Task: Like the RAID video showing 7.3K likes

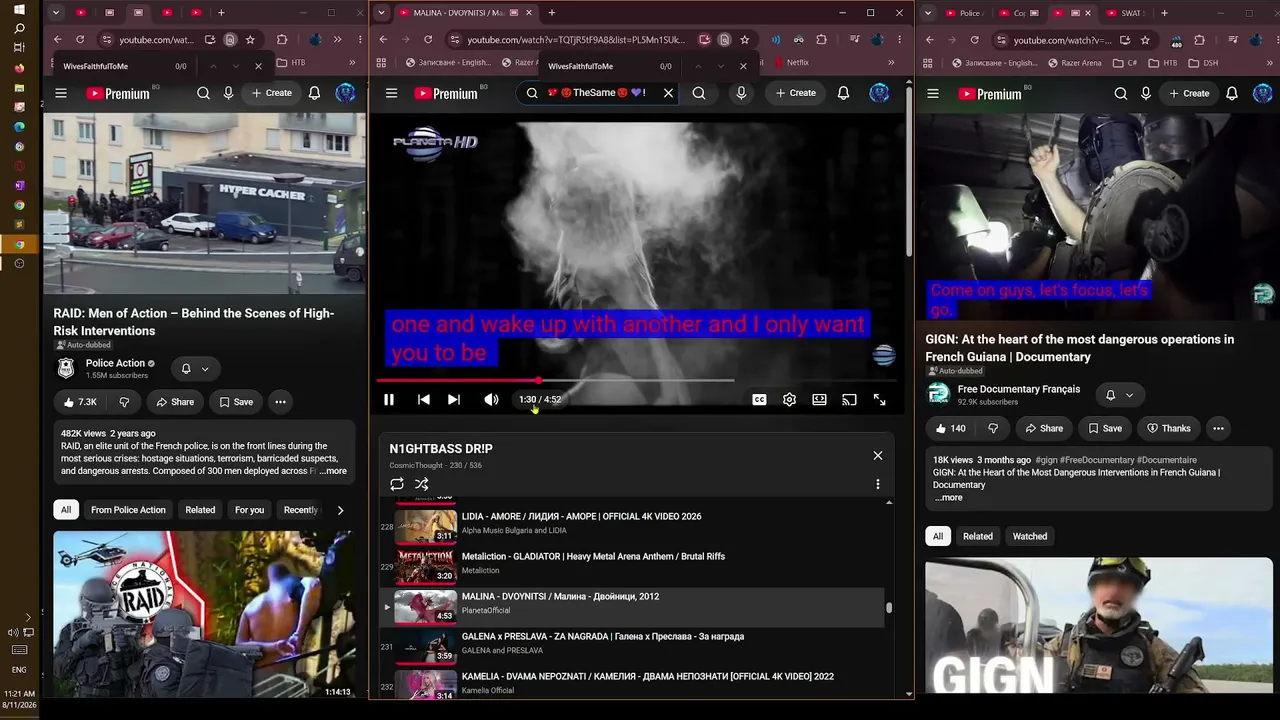Action: coord(80,402)
